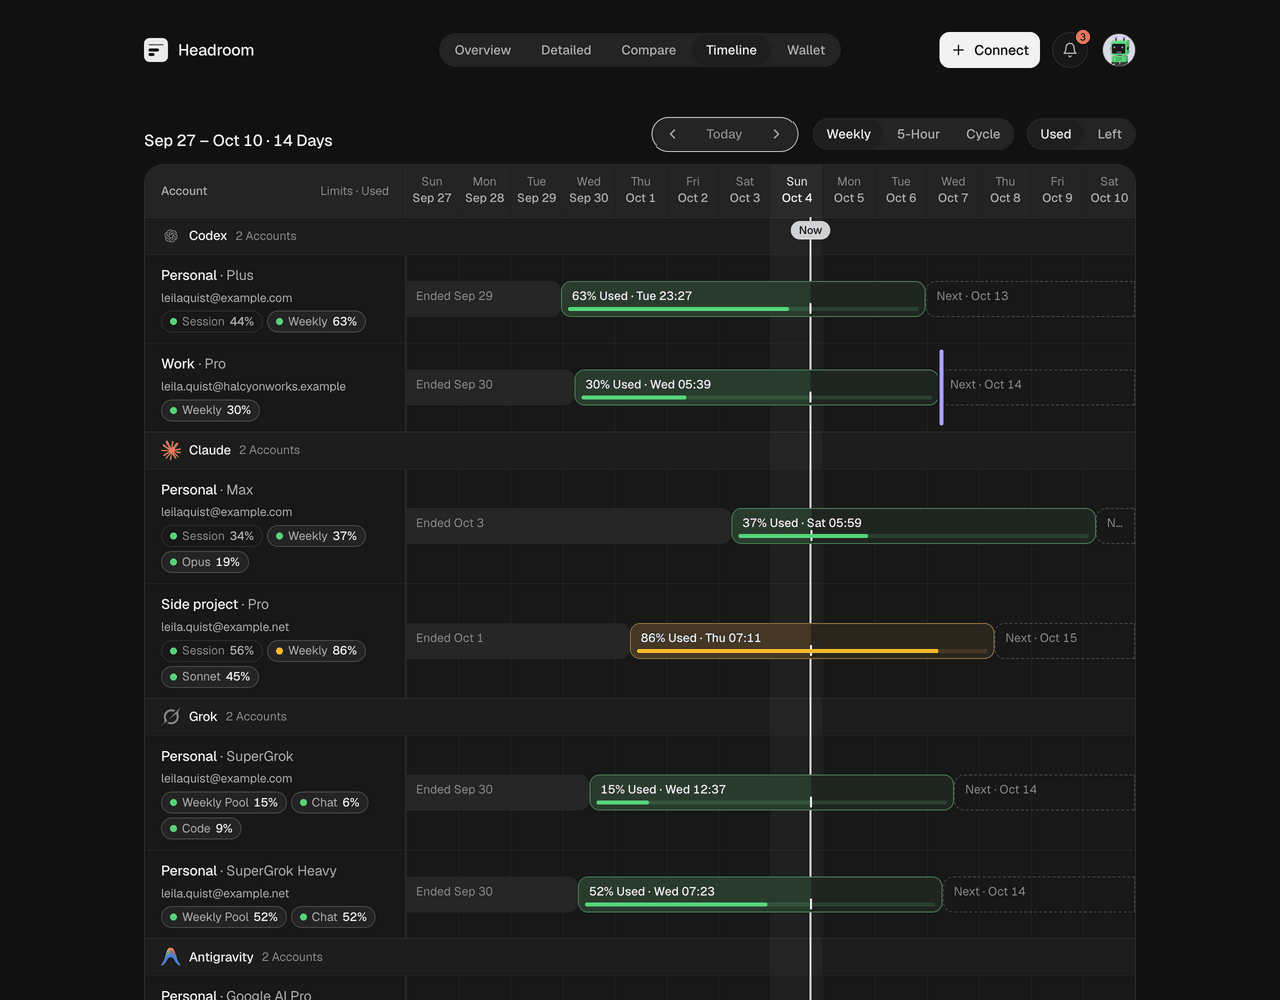Viewport: 1280px width, 1000px height.
Task: Select the Cycle view mode
Action: (983, 134)
